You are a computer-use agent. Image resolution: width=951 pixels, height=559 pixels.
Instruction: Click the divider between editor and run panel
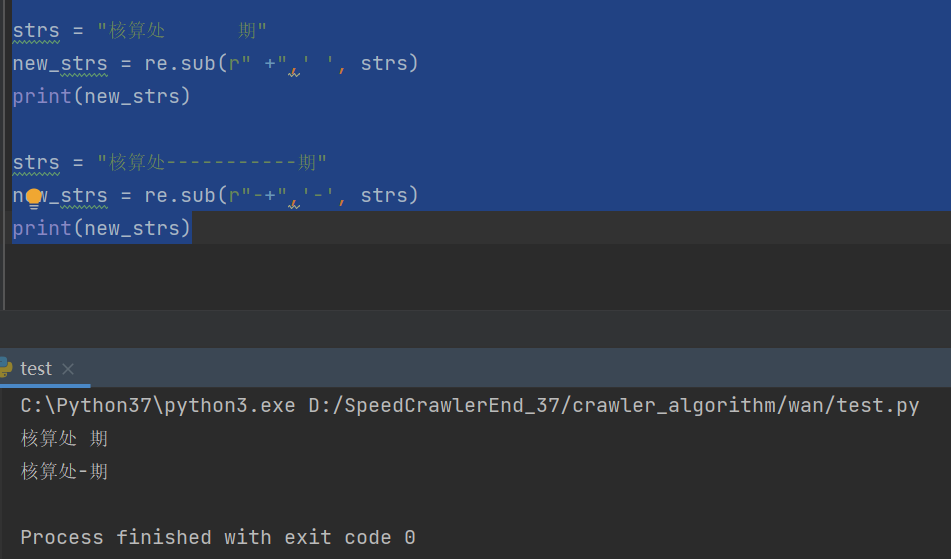click(x=476, y=310)
